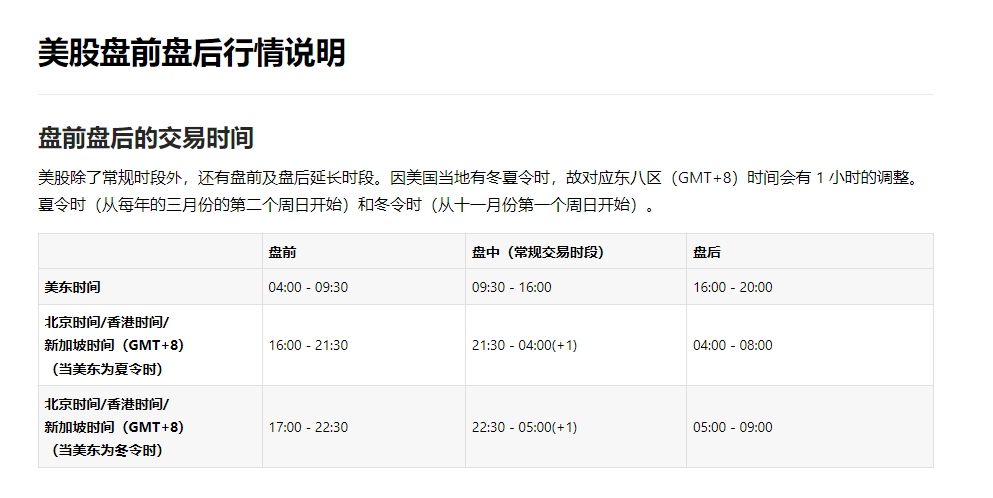This screenshot has height=498, width=993.
Task: Click the row label containing 当美东为夏令时
Action: 114,345
